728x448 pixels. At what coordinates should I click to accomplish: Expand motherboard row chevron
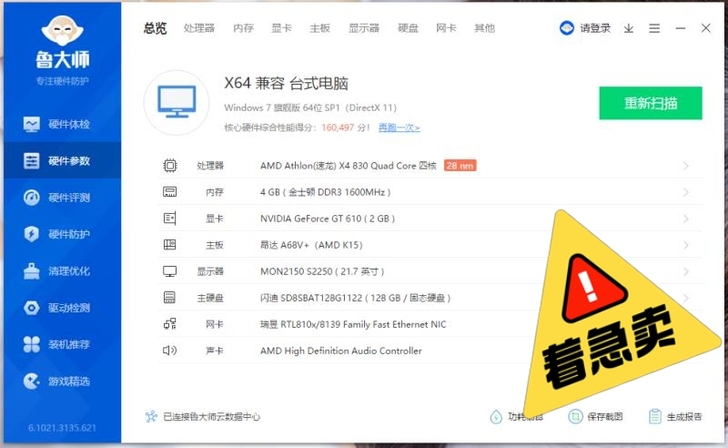click(686, 245)
